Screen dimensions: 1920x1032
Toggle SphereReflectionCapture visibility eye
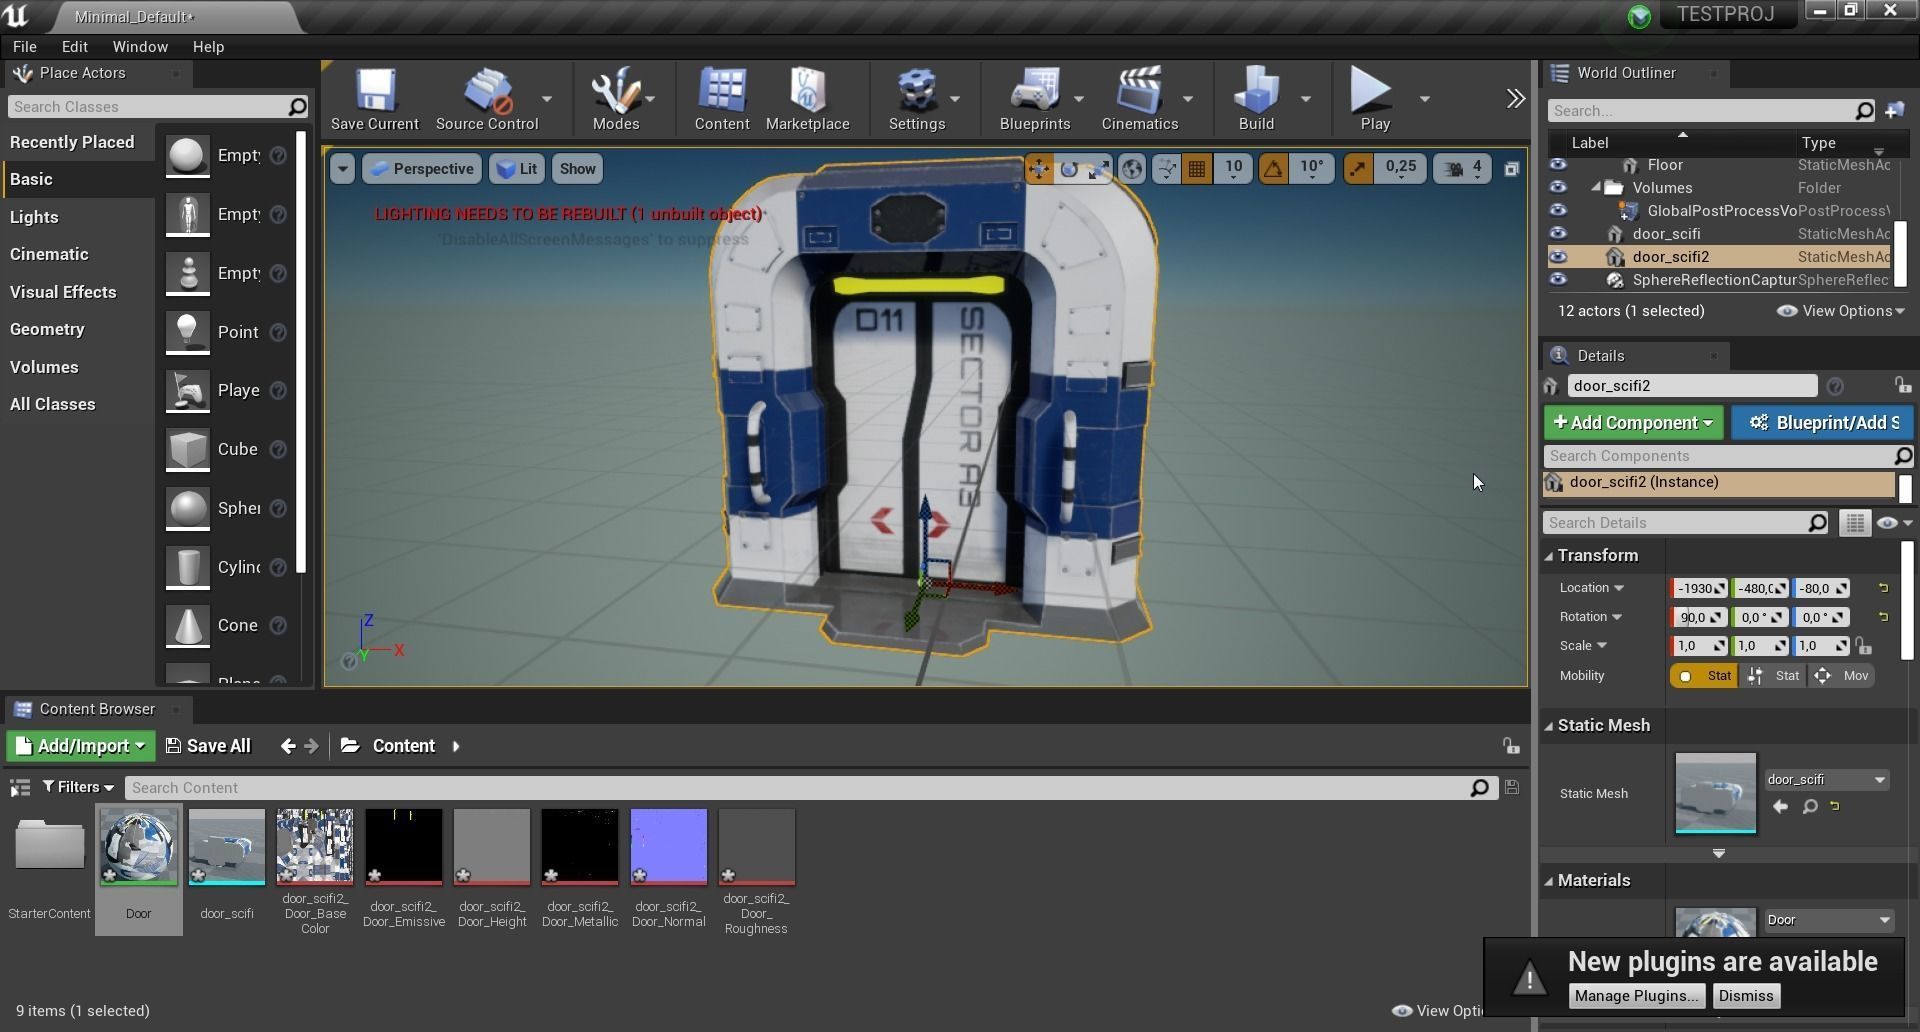pos(1558,280)
